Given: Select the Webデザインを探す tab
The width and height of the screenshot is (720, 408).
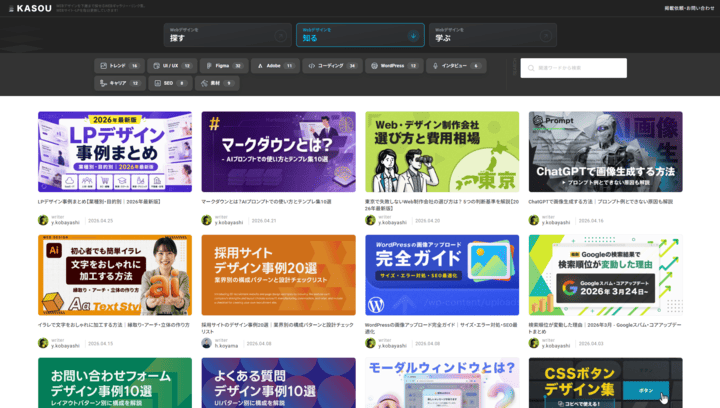Looking at the screenshot, I should click(x=228, y=35).
